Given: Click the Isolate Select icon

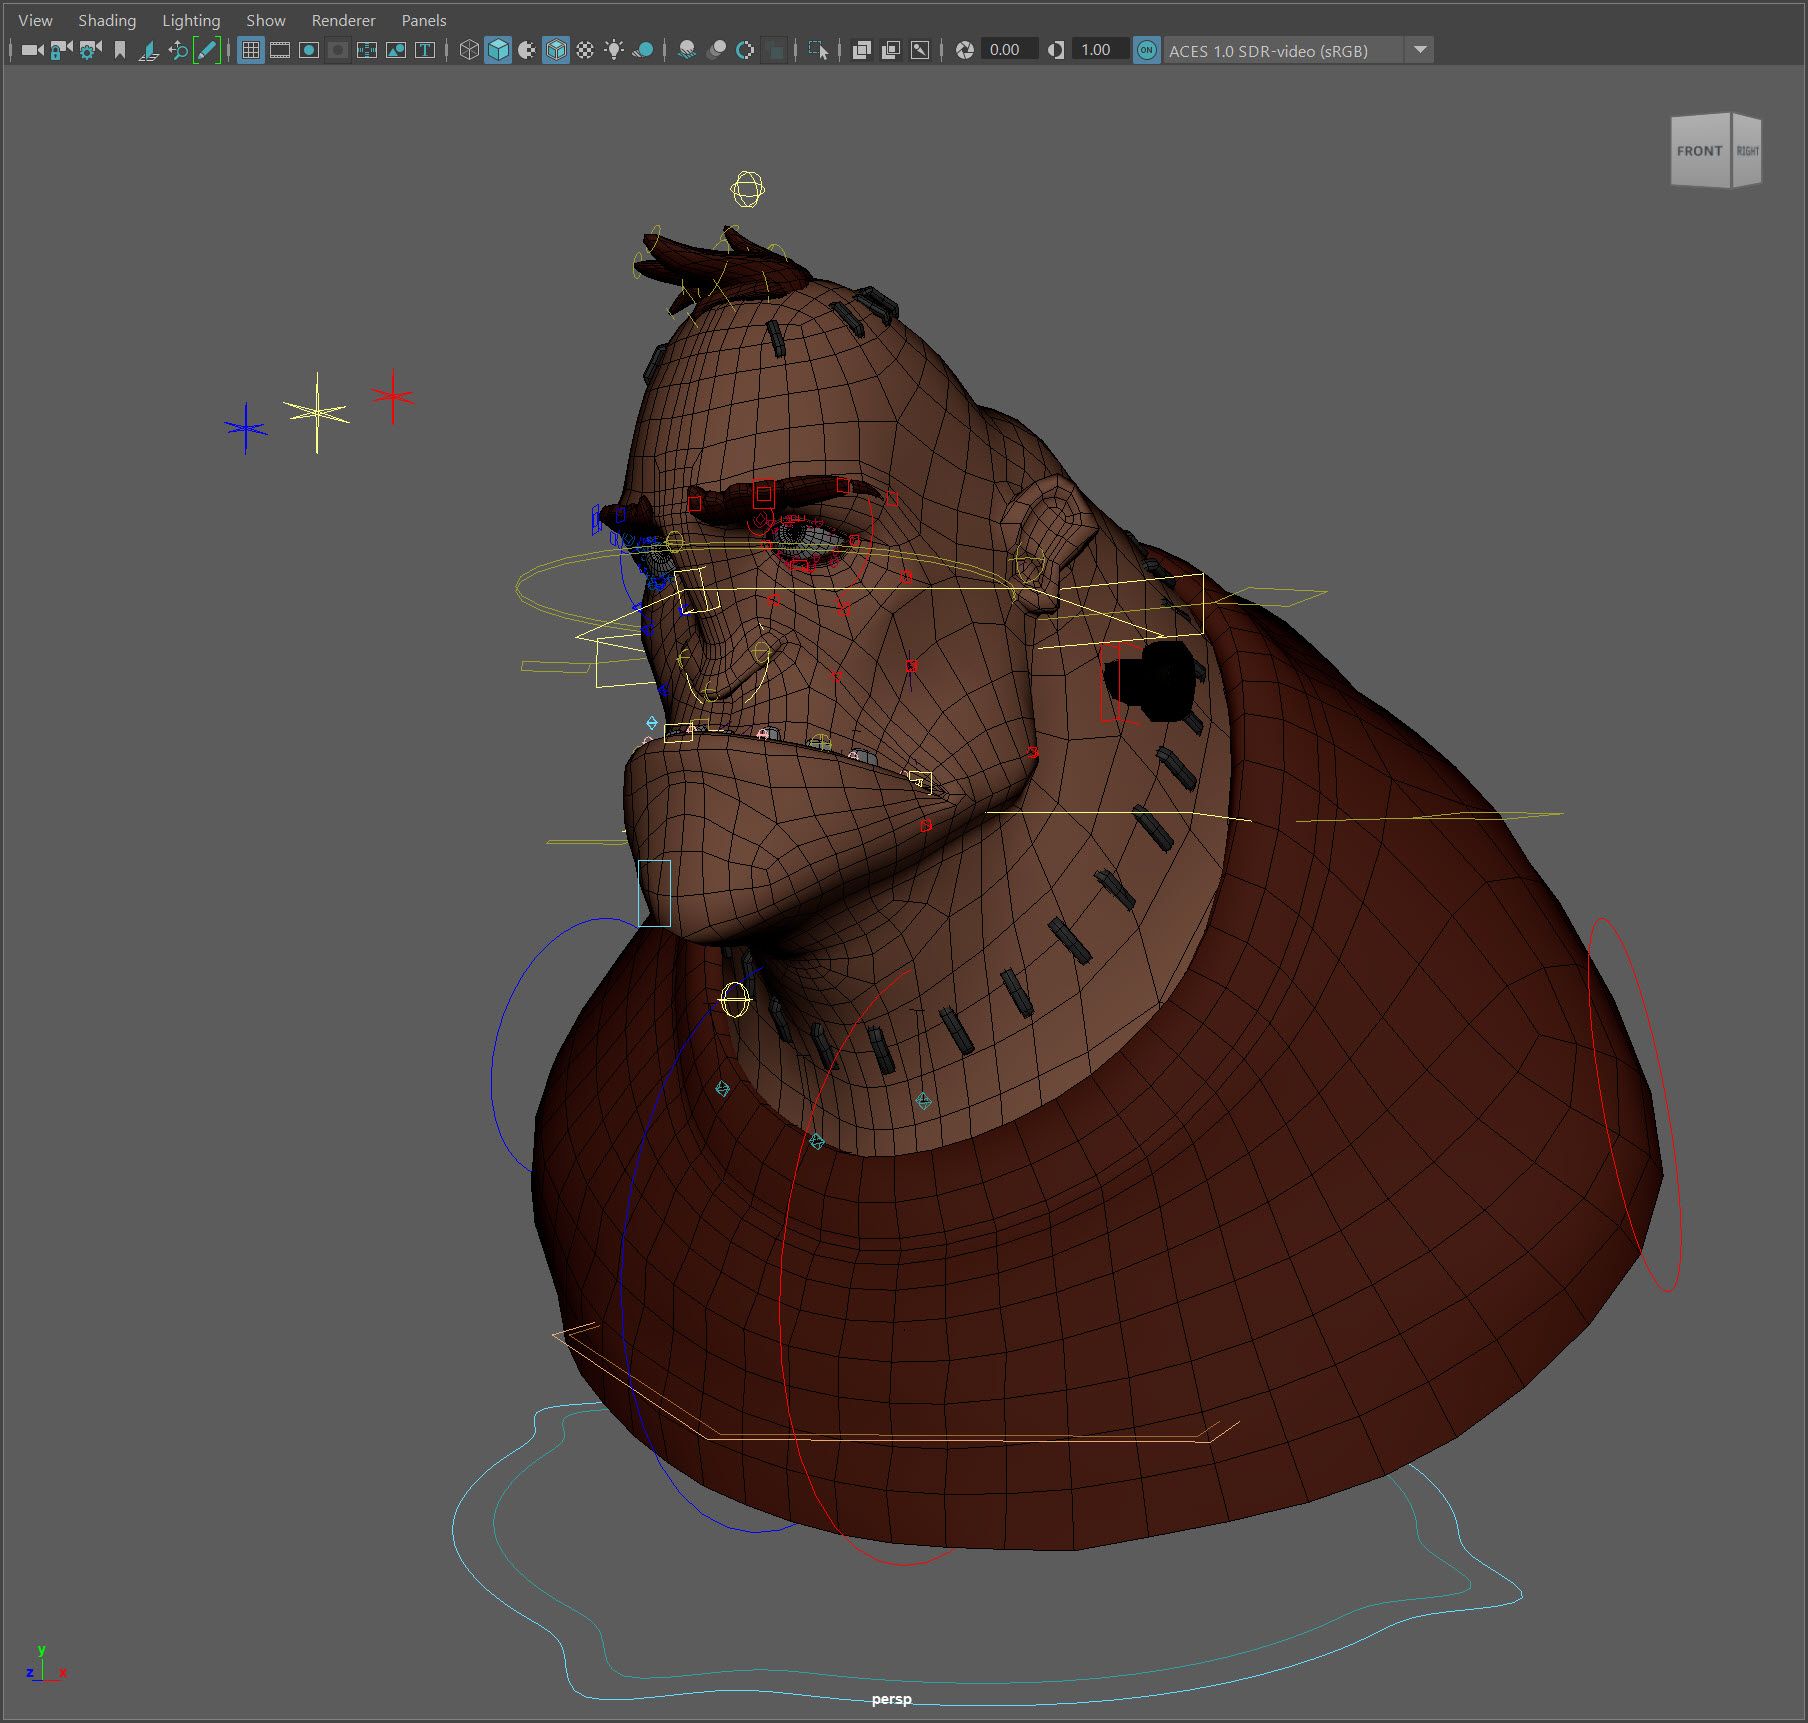Looking at the screenshot, I should (818, 50).
